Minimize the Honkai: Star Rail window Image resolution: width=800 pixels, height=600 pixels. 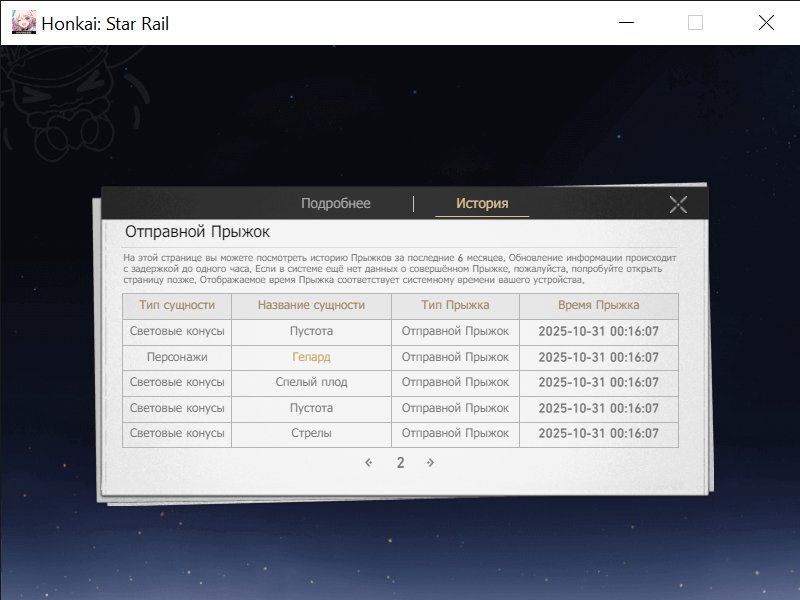(627, 23)
